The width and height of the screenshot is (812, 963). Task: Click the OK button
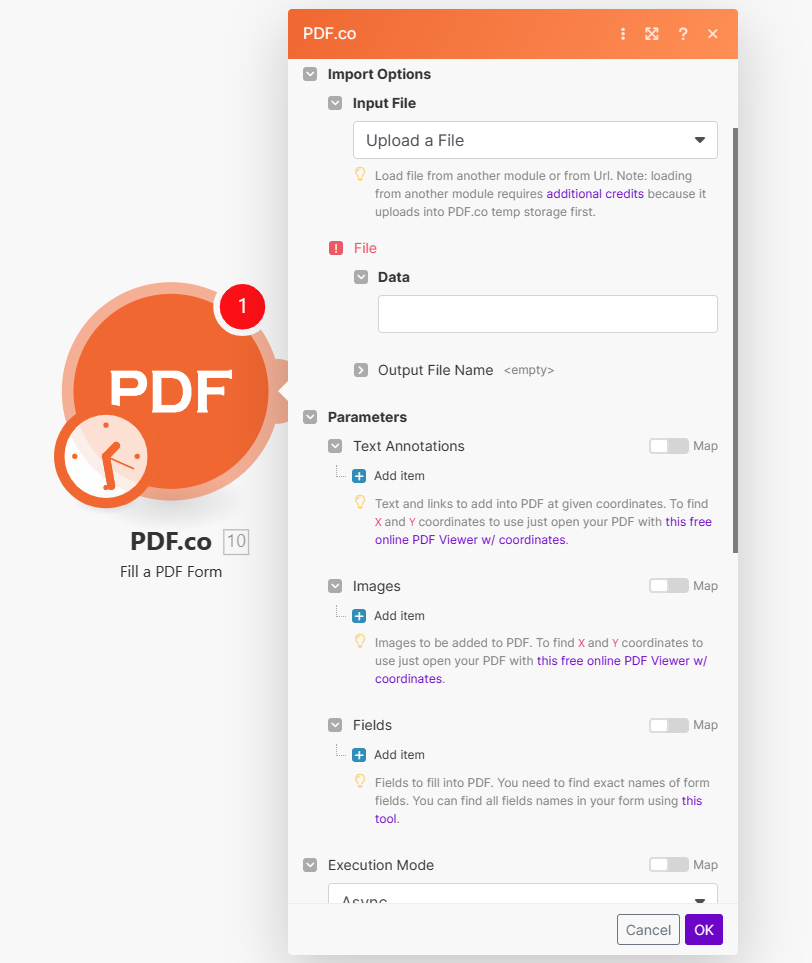tap(704, 930)
